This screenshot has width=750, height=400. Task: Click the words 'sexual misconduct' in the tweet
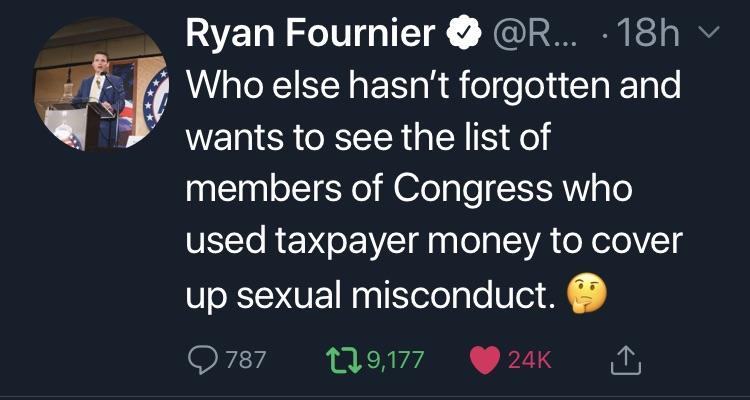(x=392, y=296)
